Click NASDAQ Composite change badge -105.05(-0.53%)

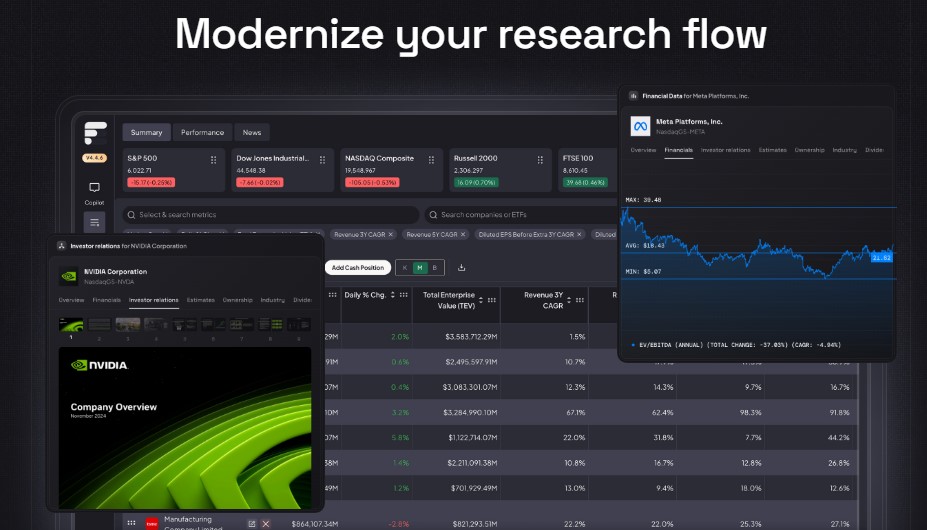[x=372, y=183]
